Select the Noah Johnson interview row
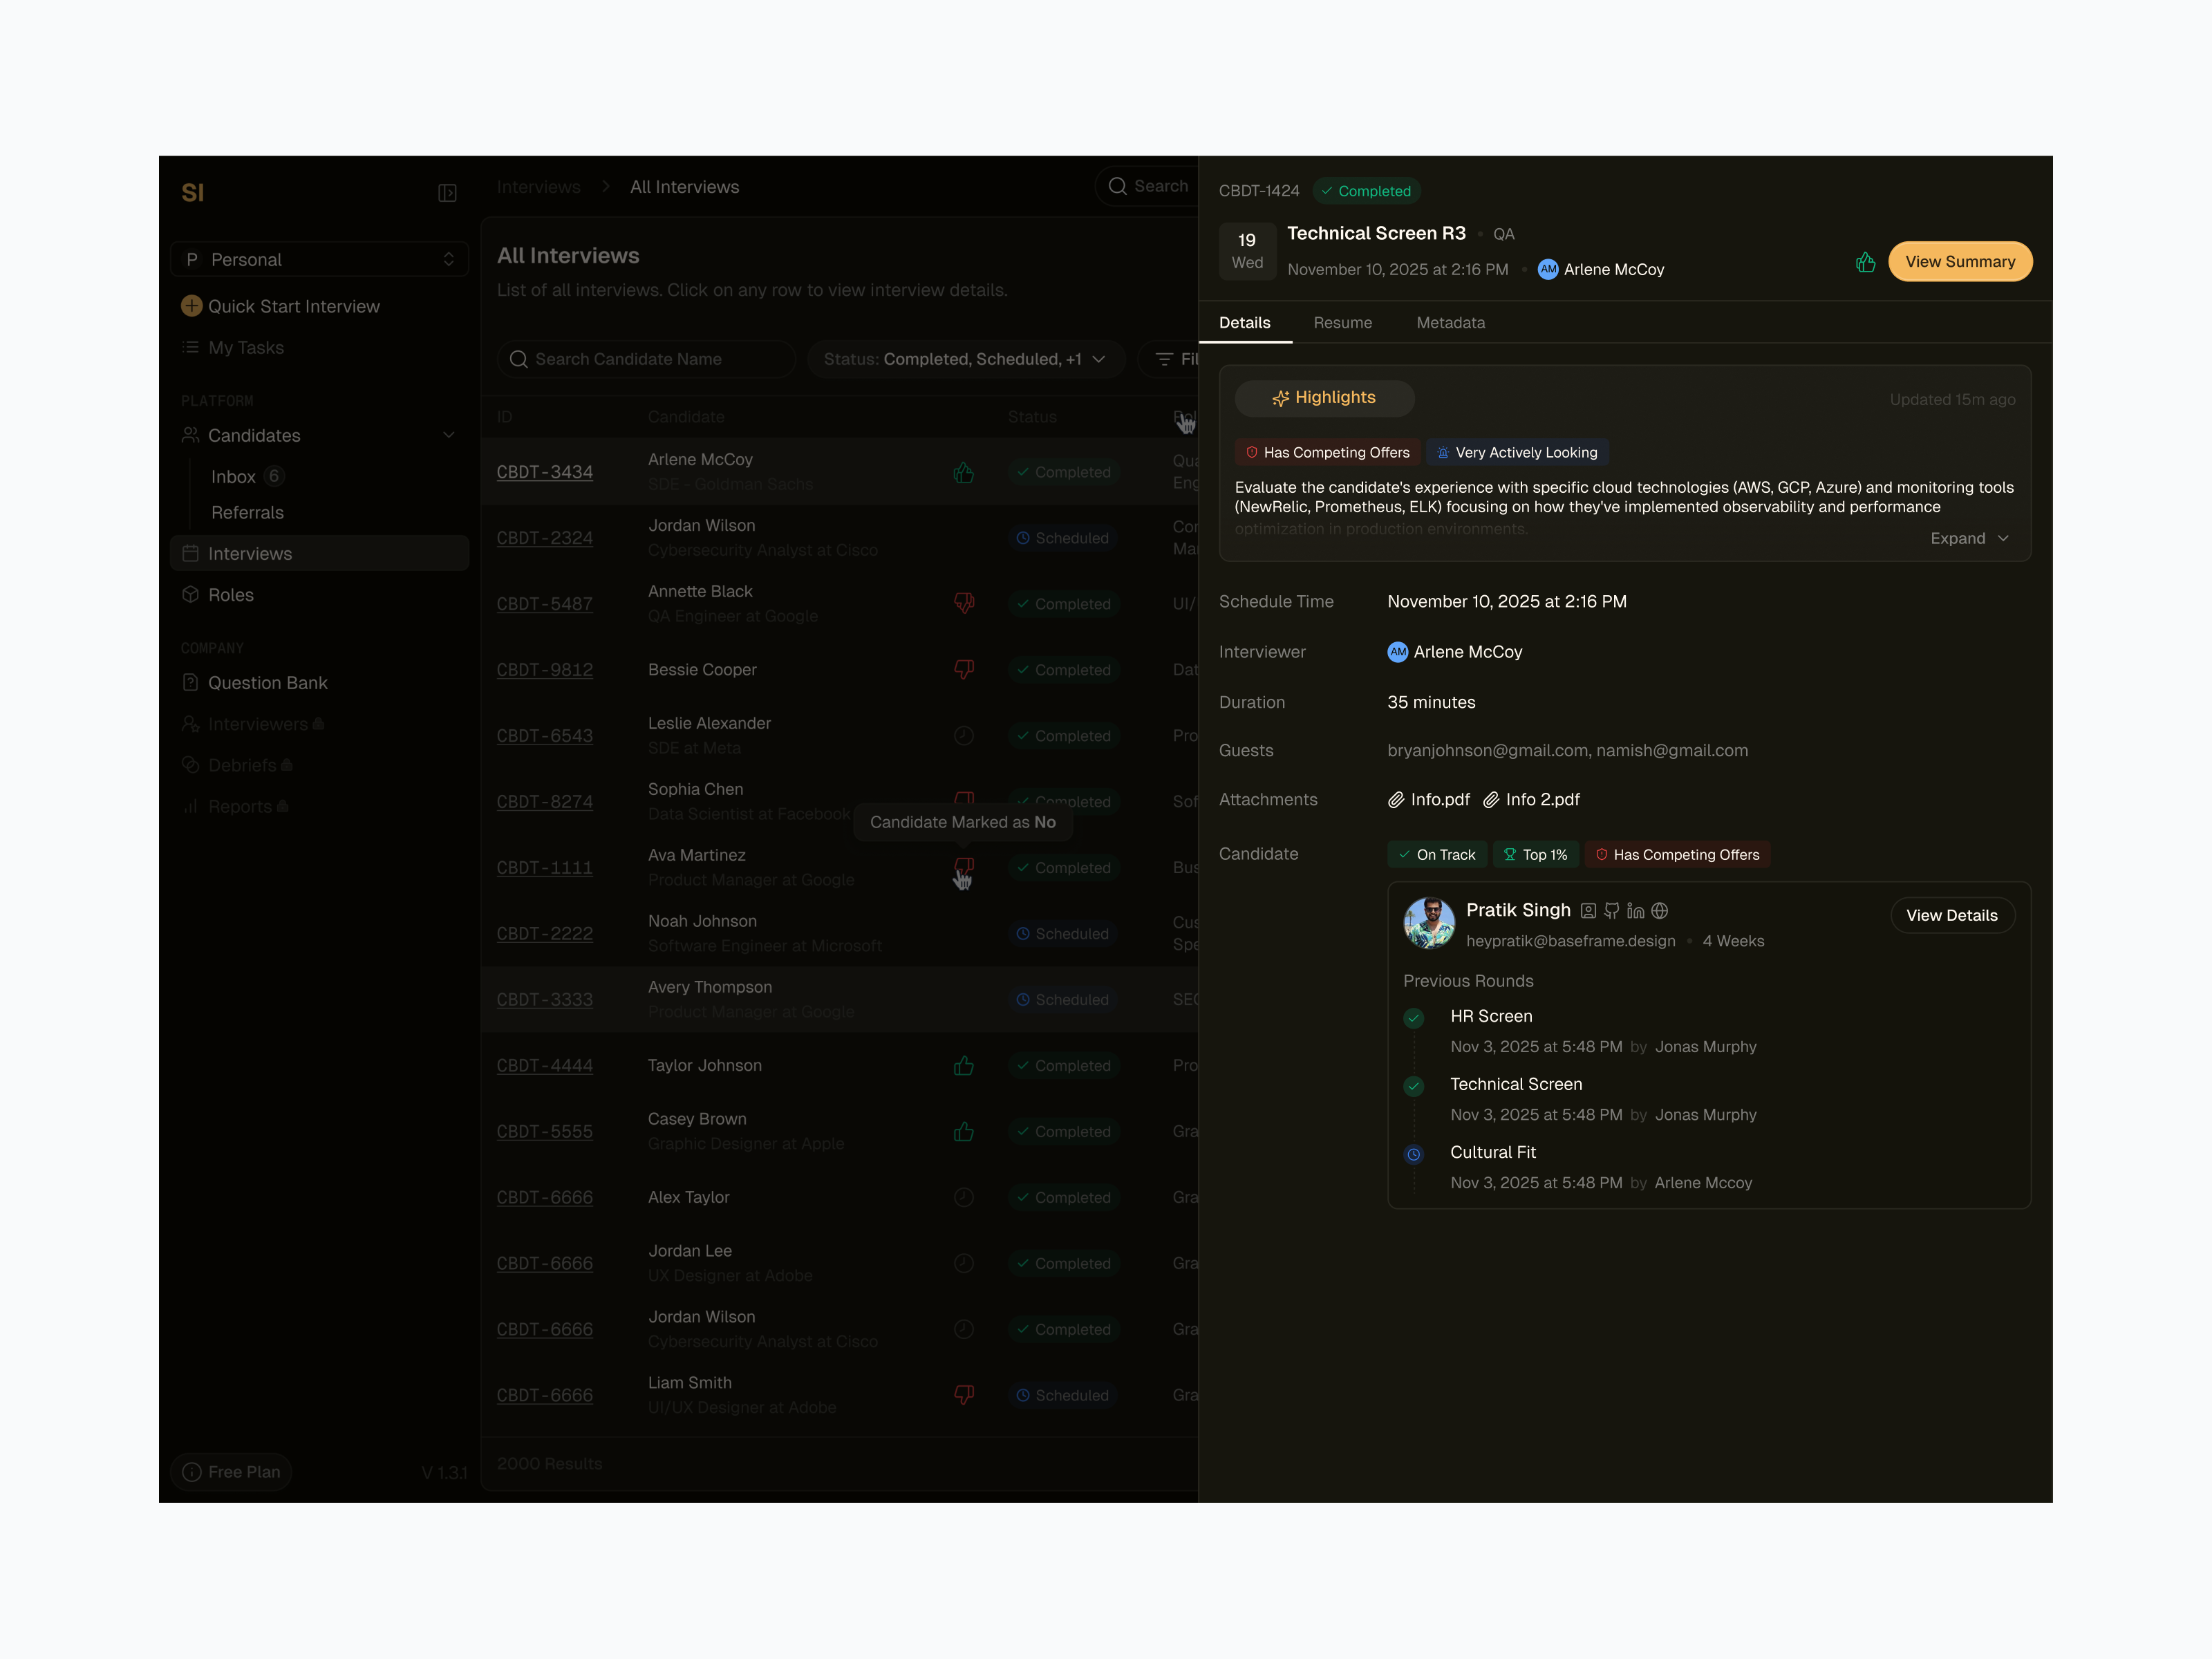The width and height of the screenshot is (2212, 1659). (840, 933)
